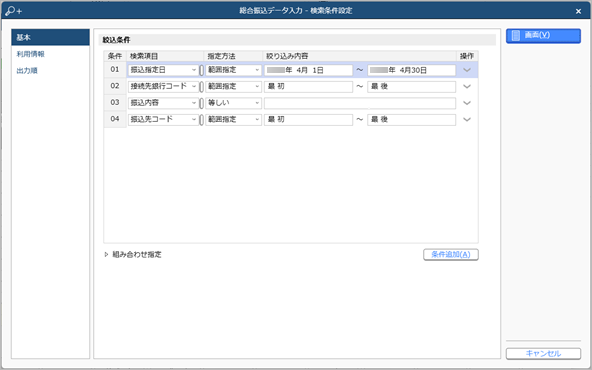This screenshot has width=592, height=370.
Task: Open the 操作 chevron for row 02
Action: (x=467, y=86)
